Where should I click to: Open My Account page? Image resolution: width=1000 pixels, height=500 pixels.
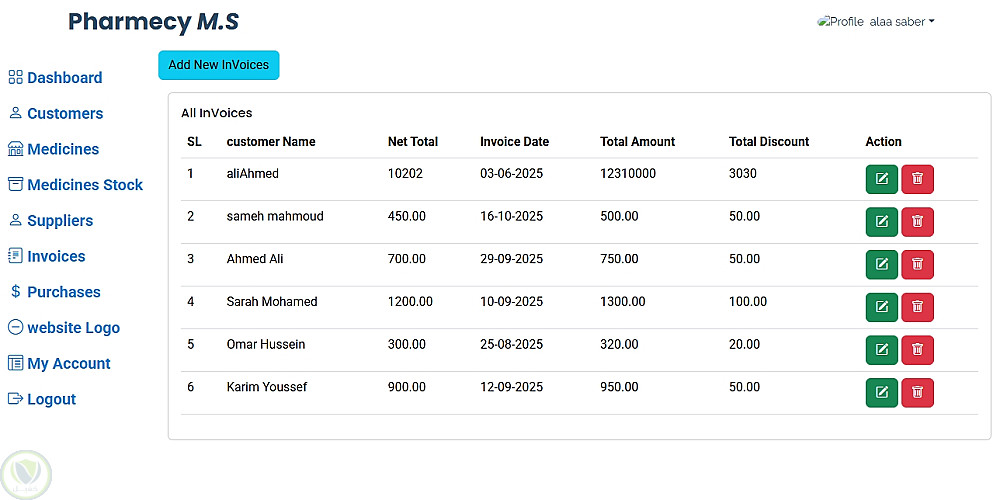(x=69, y=364)
